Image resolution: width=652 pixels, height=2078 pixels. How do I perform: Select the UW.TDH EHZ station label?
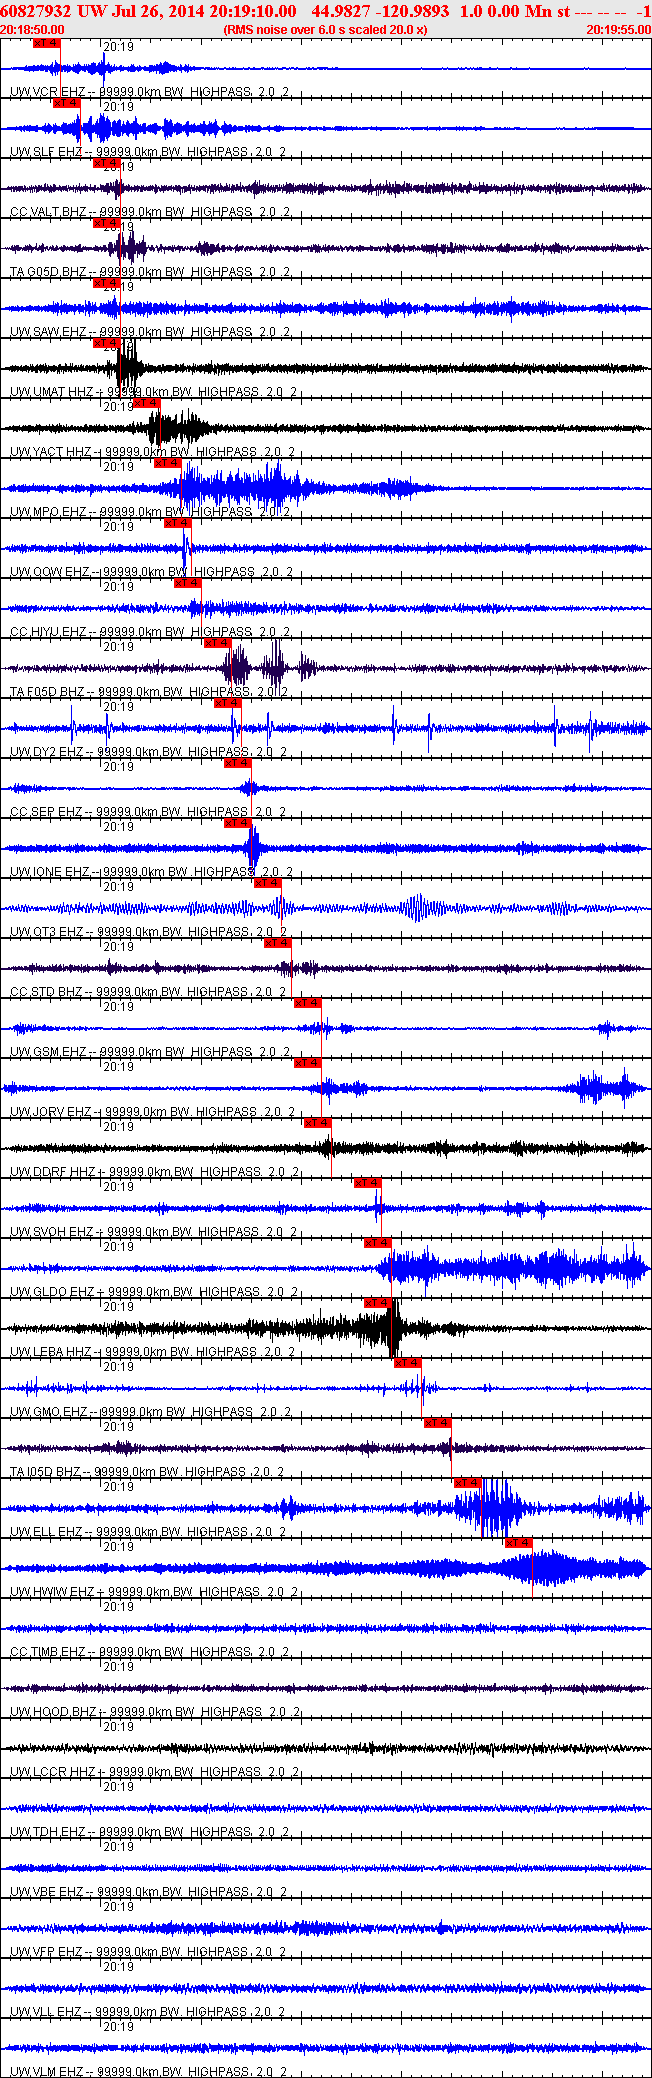pyautogui.click(x=48, y=1832)
